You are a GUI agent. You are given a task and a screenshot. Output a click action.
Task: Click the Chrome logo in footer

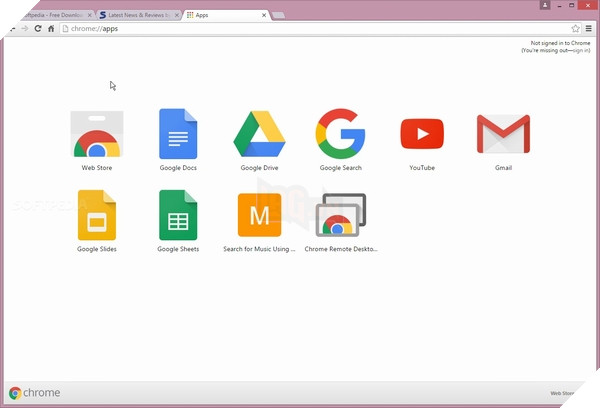pyautogui.click(x=34, y=393)
